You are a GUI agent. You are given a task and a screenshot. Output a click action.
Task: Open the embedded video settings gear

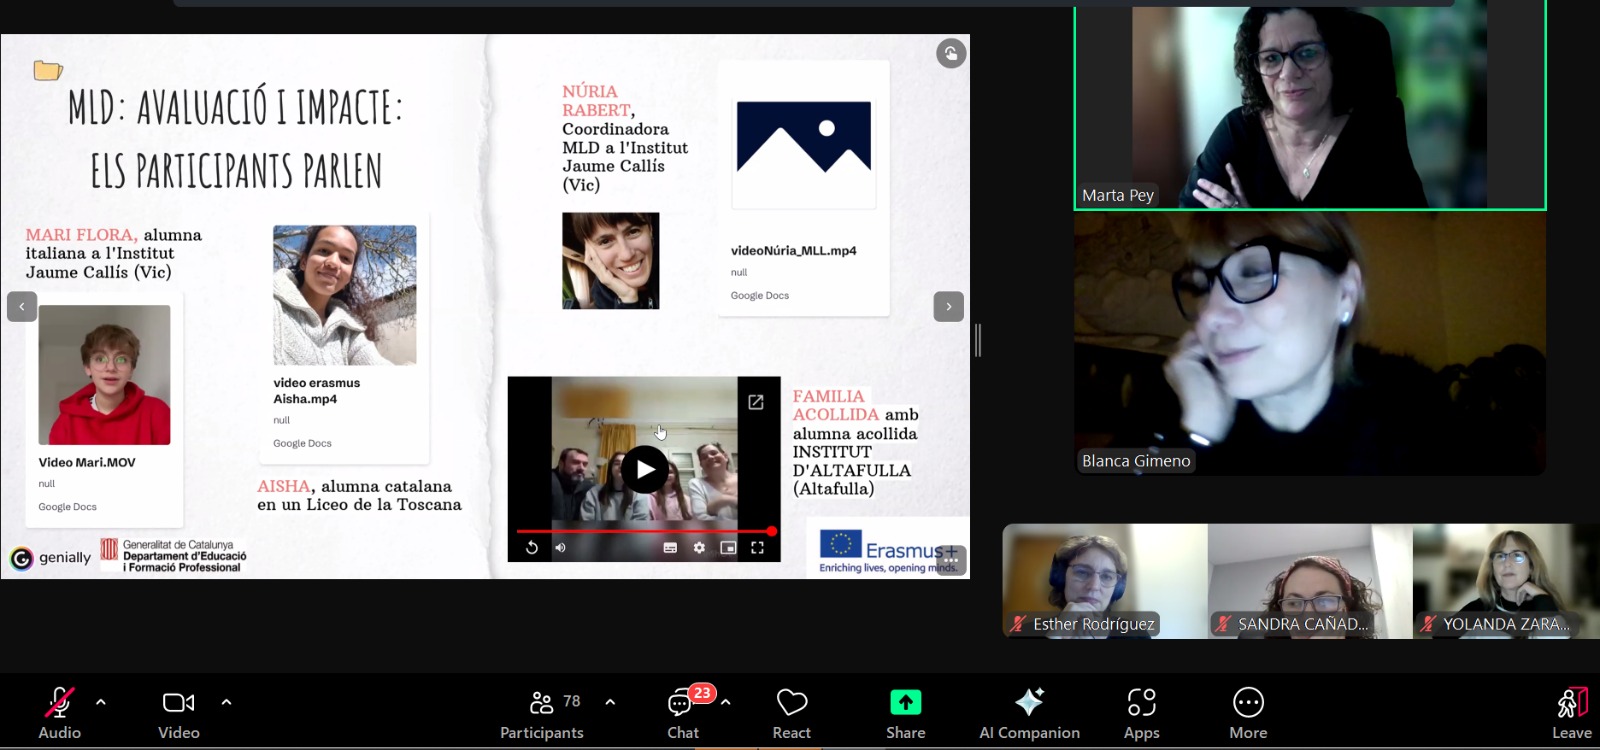click(699, 547)
